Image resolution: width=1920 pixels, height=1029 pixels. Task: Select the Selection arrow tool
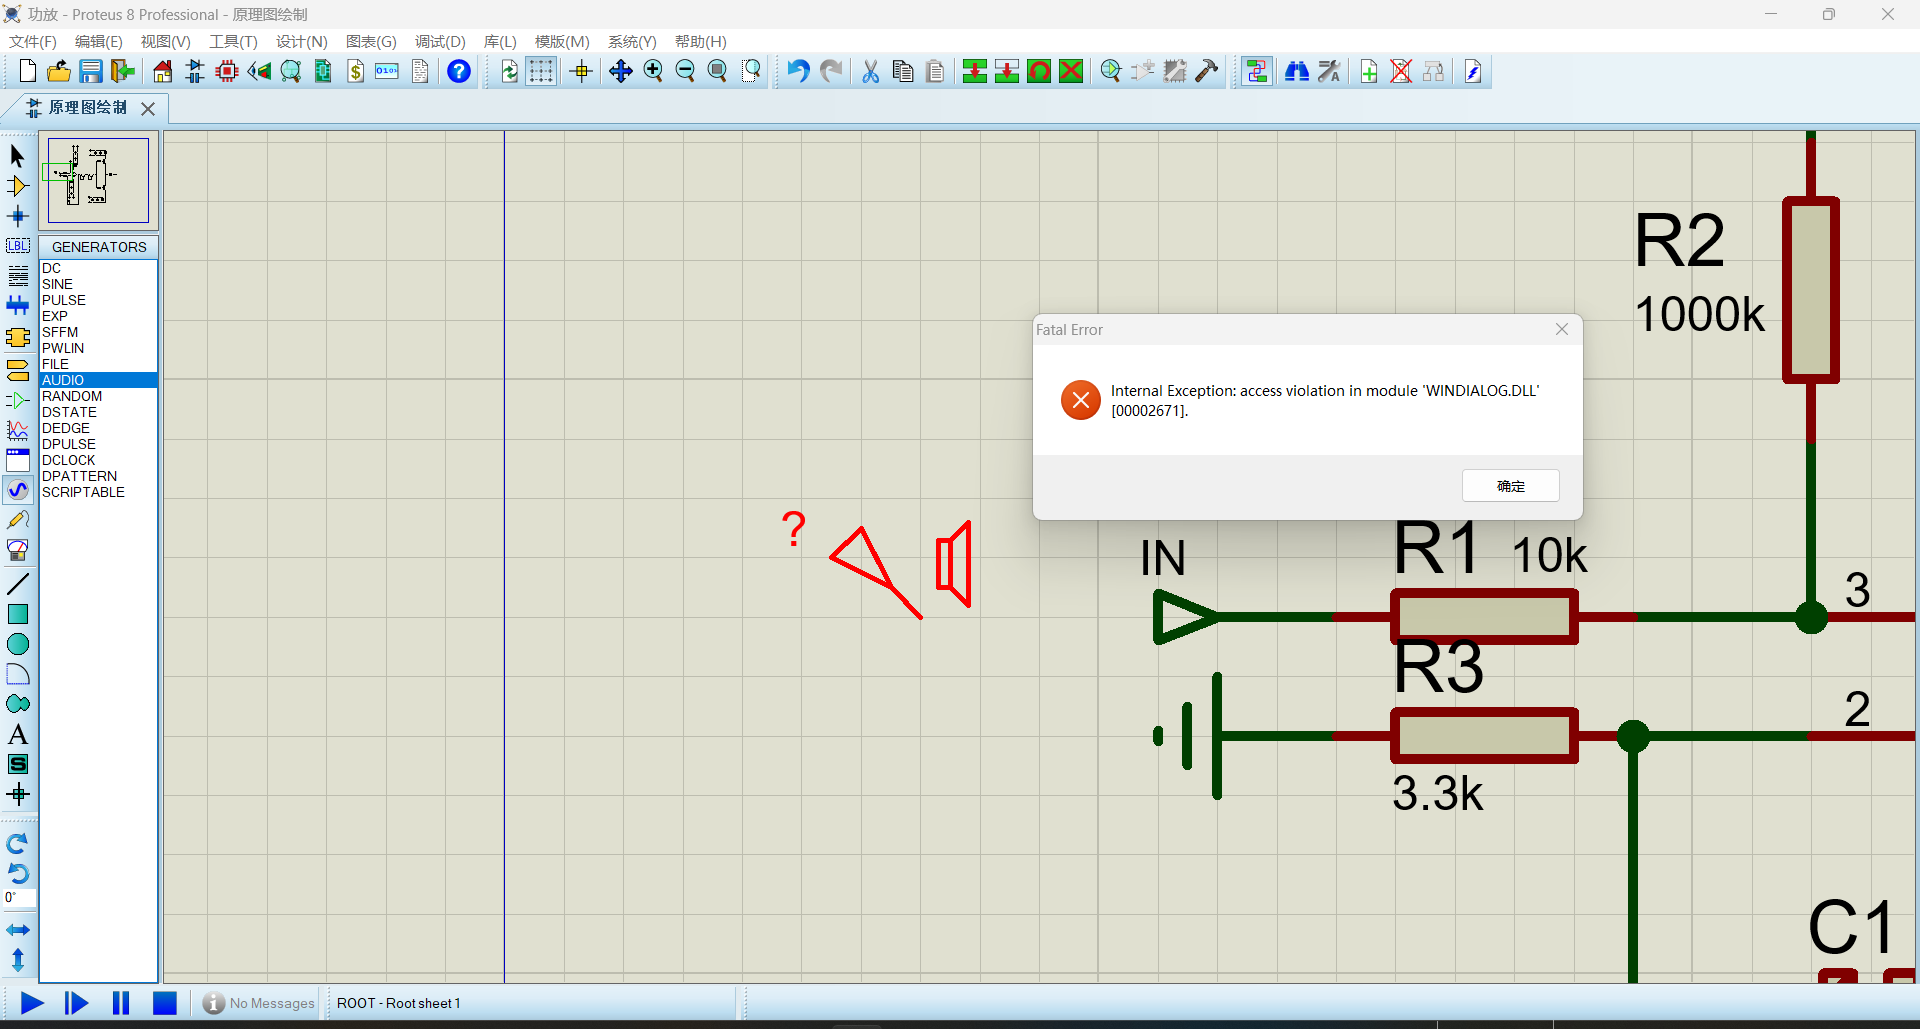[17, 156]
